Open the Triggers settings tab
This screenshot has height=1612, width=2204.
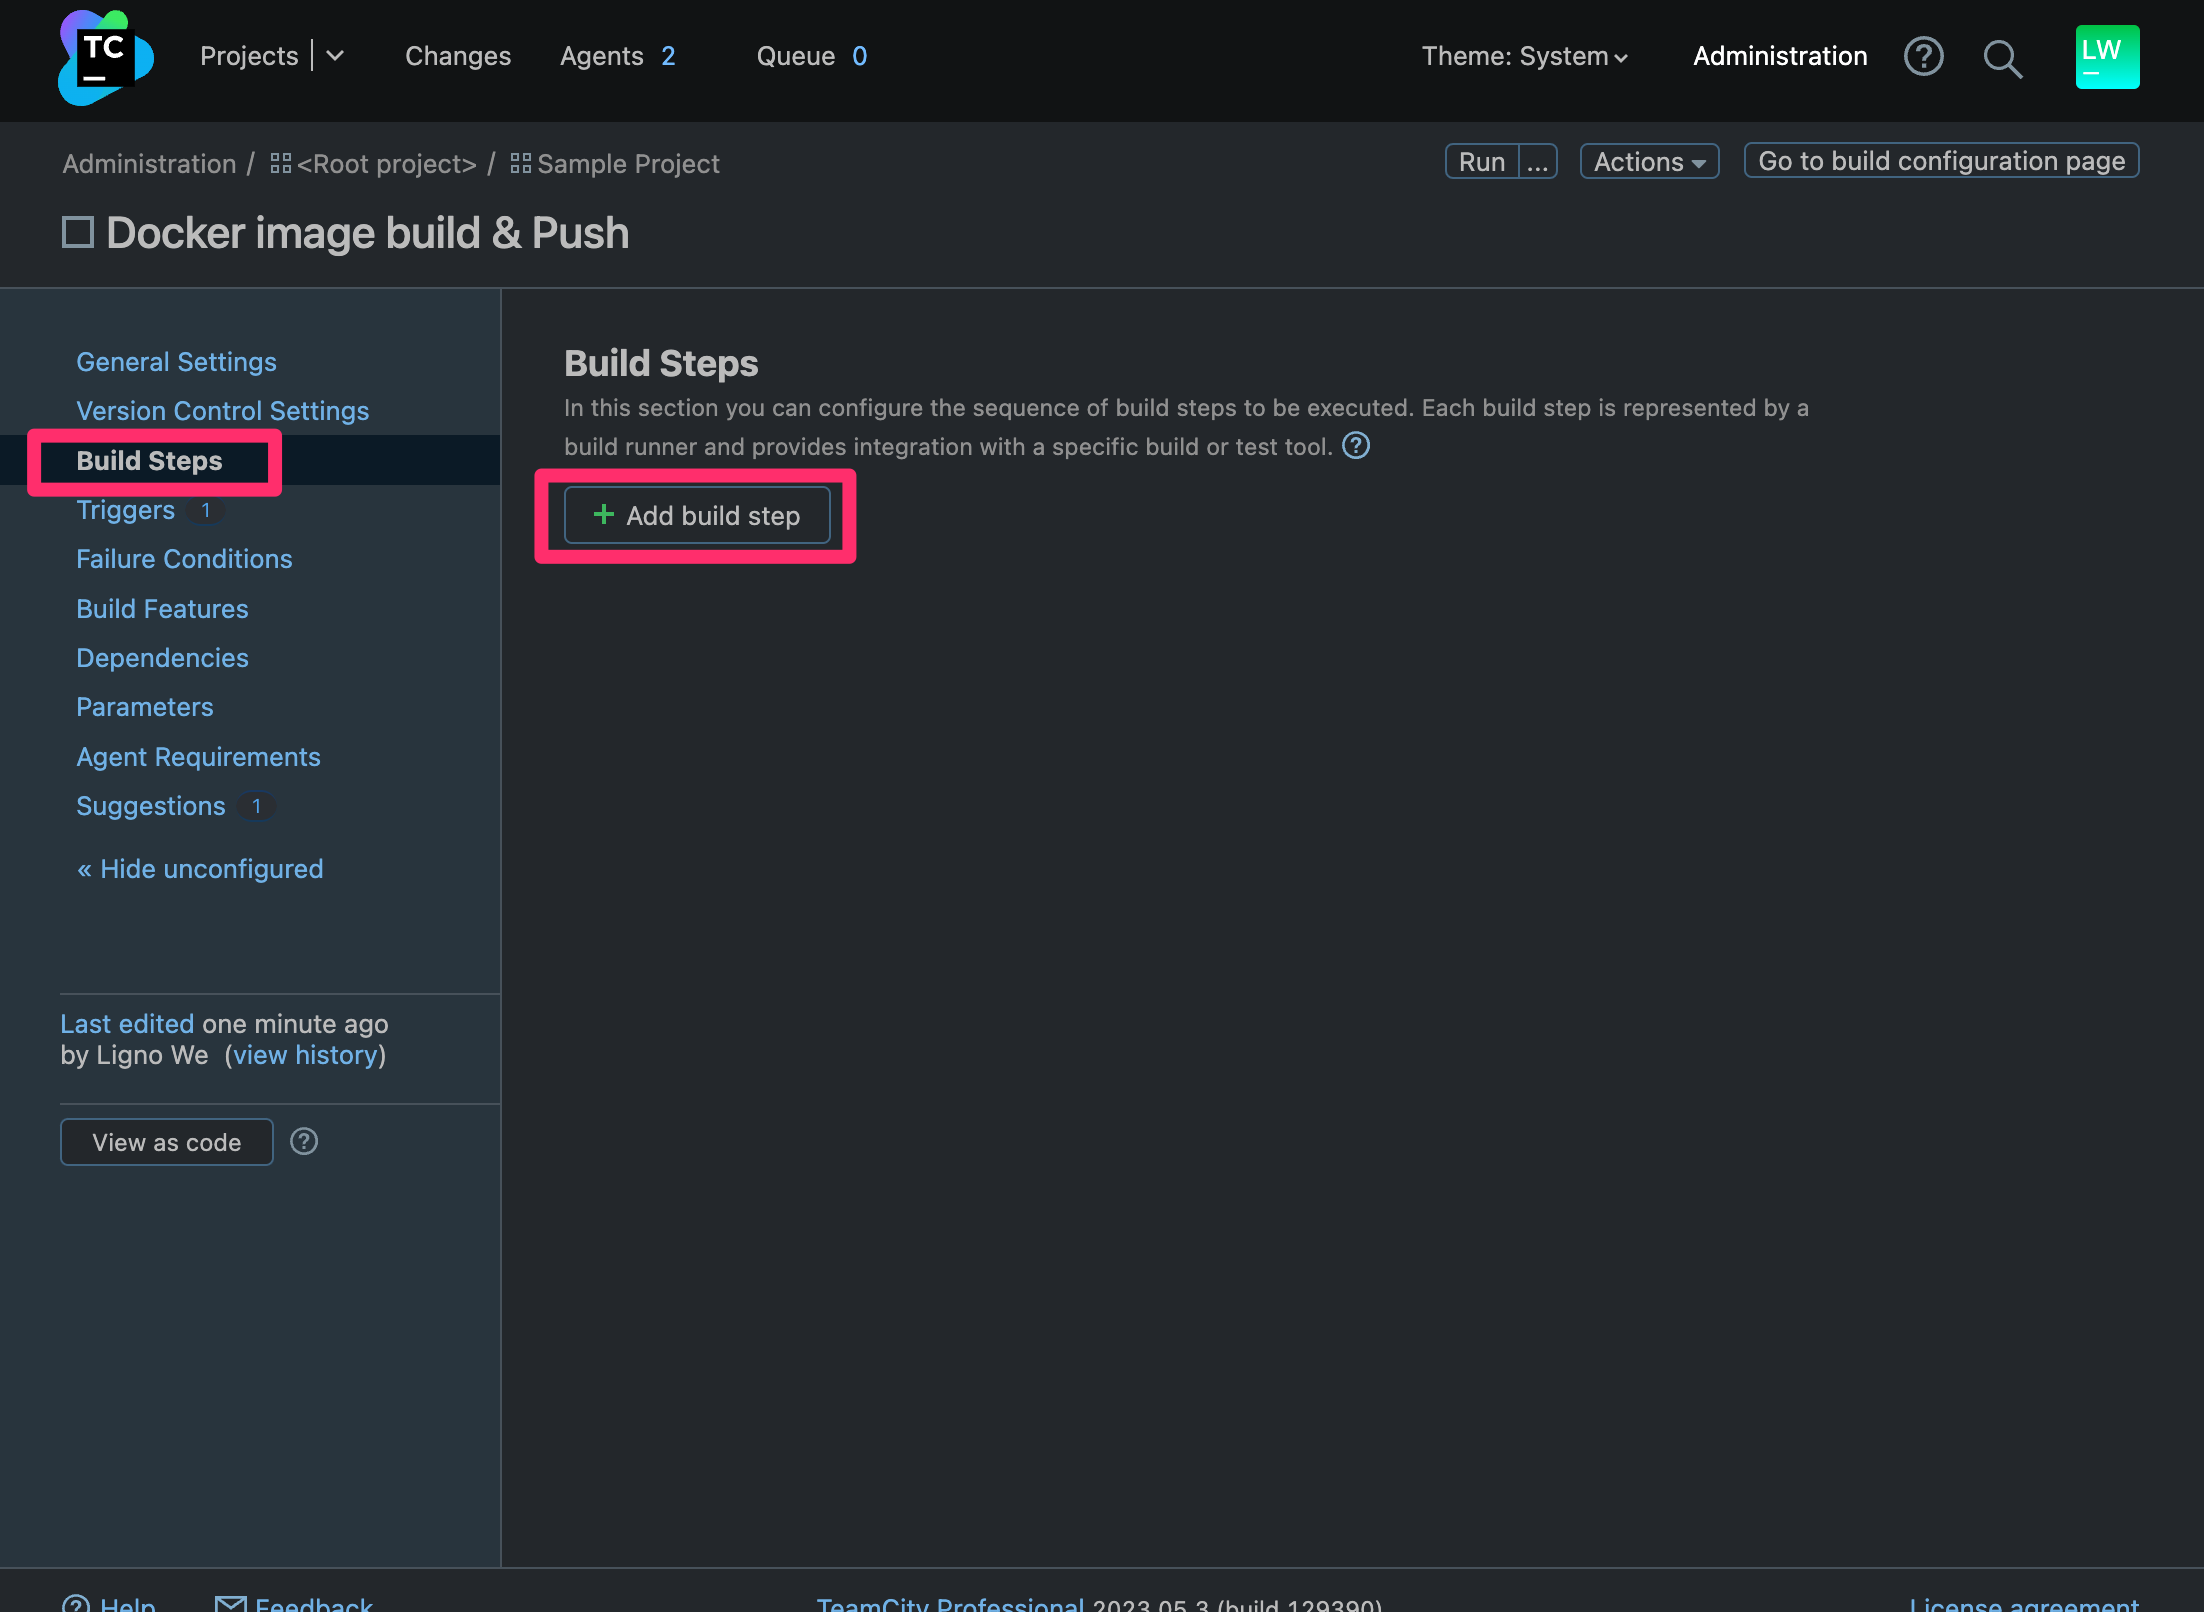coord(126,510)
